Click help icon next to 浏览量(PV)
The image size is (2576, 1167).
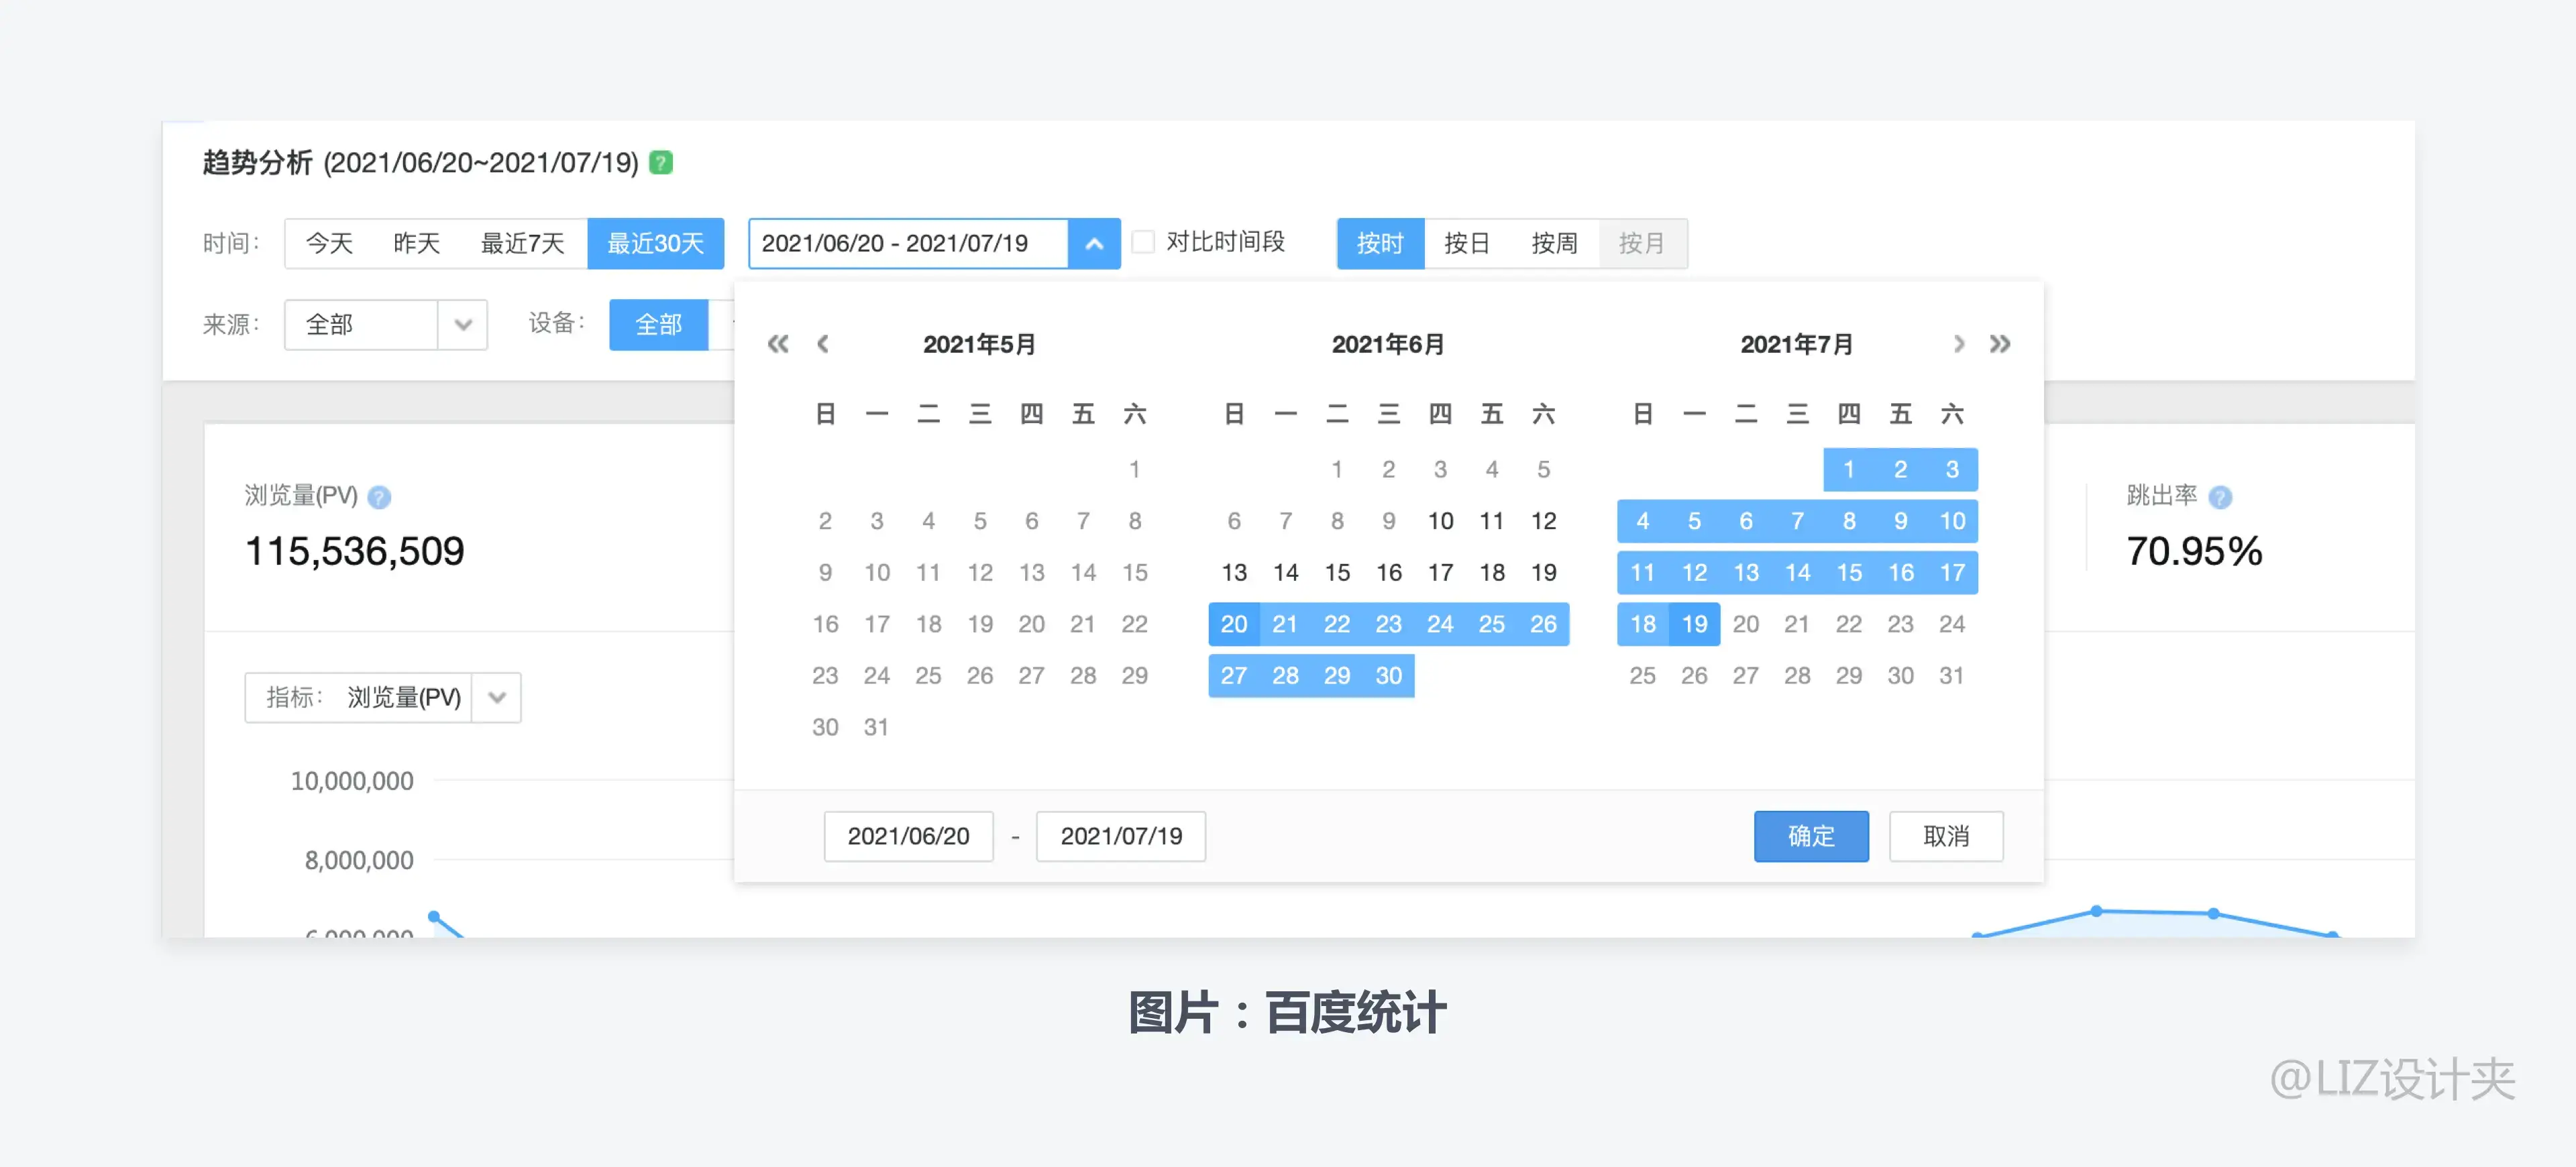pos(379,497)
